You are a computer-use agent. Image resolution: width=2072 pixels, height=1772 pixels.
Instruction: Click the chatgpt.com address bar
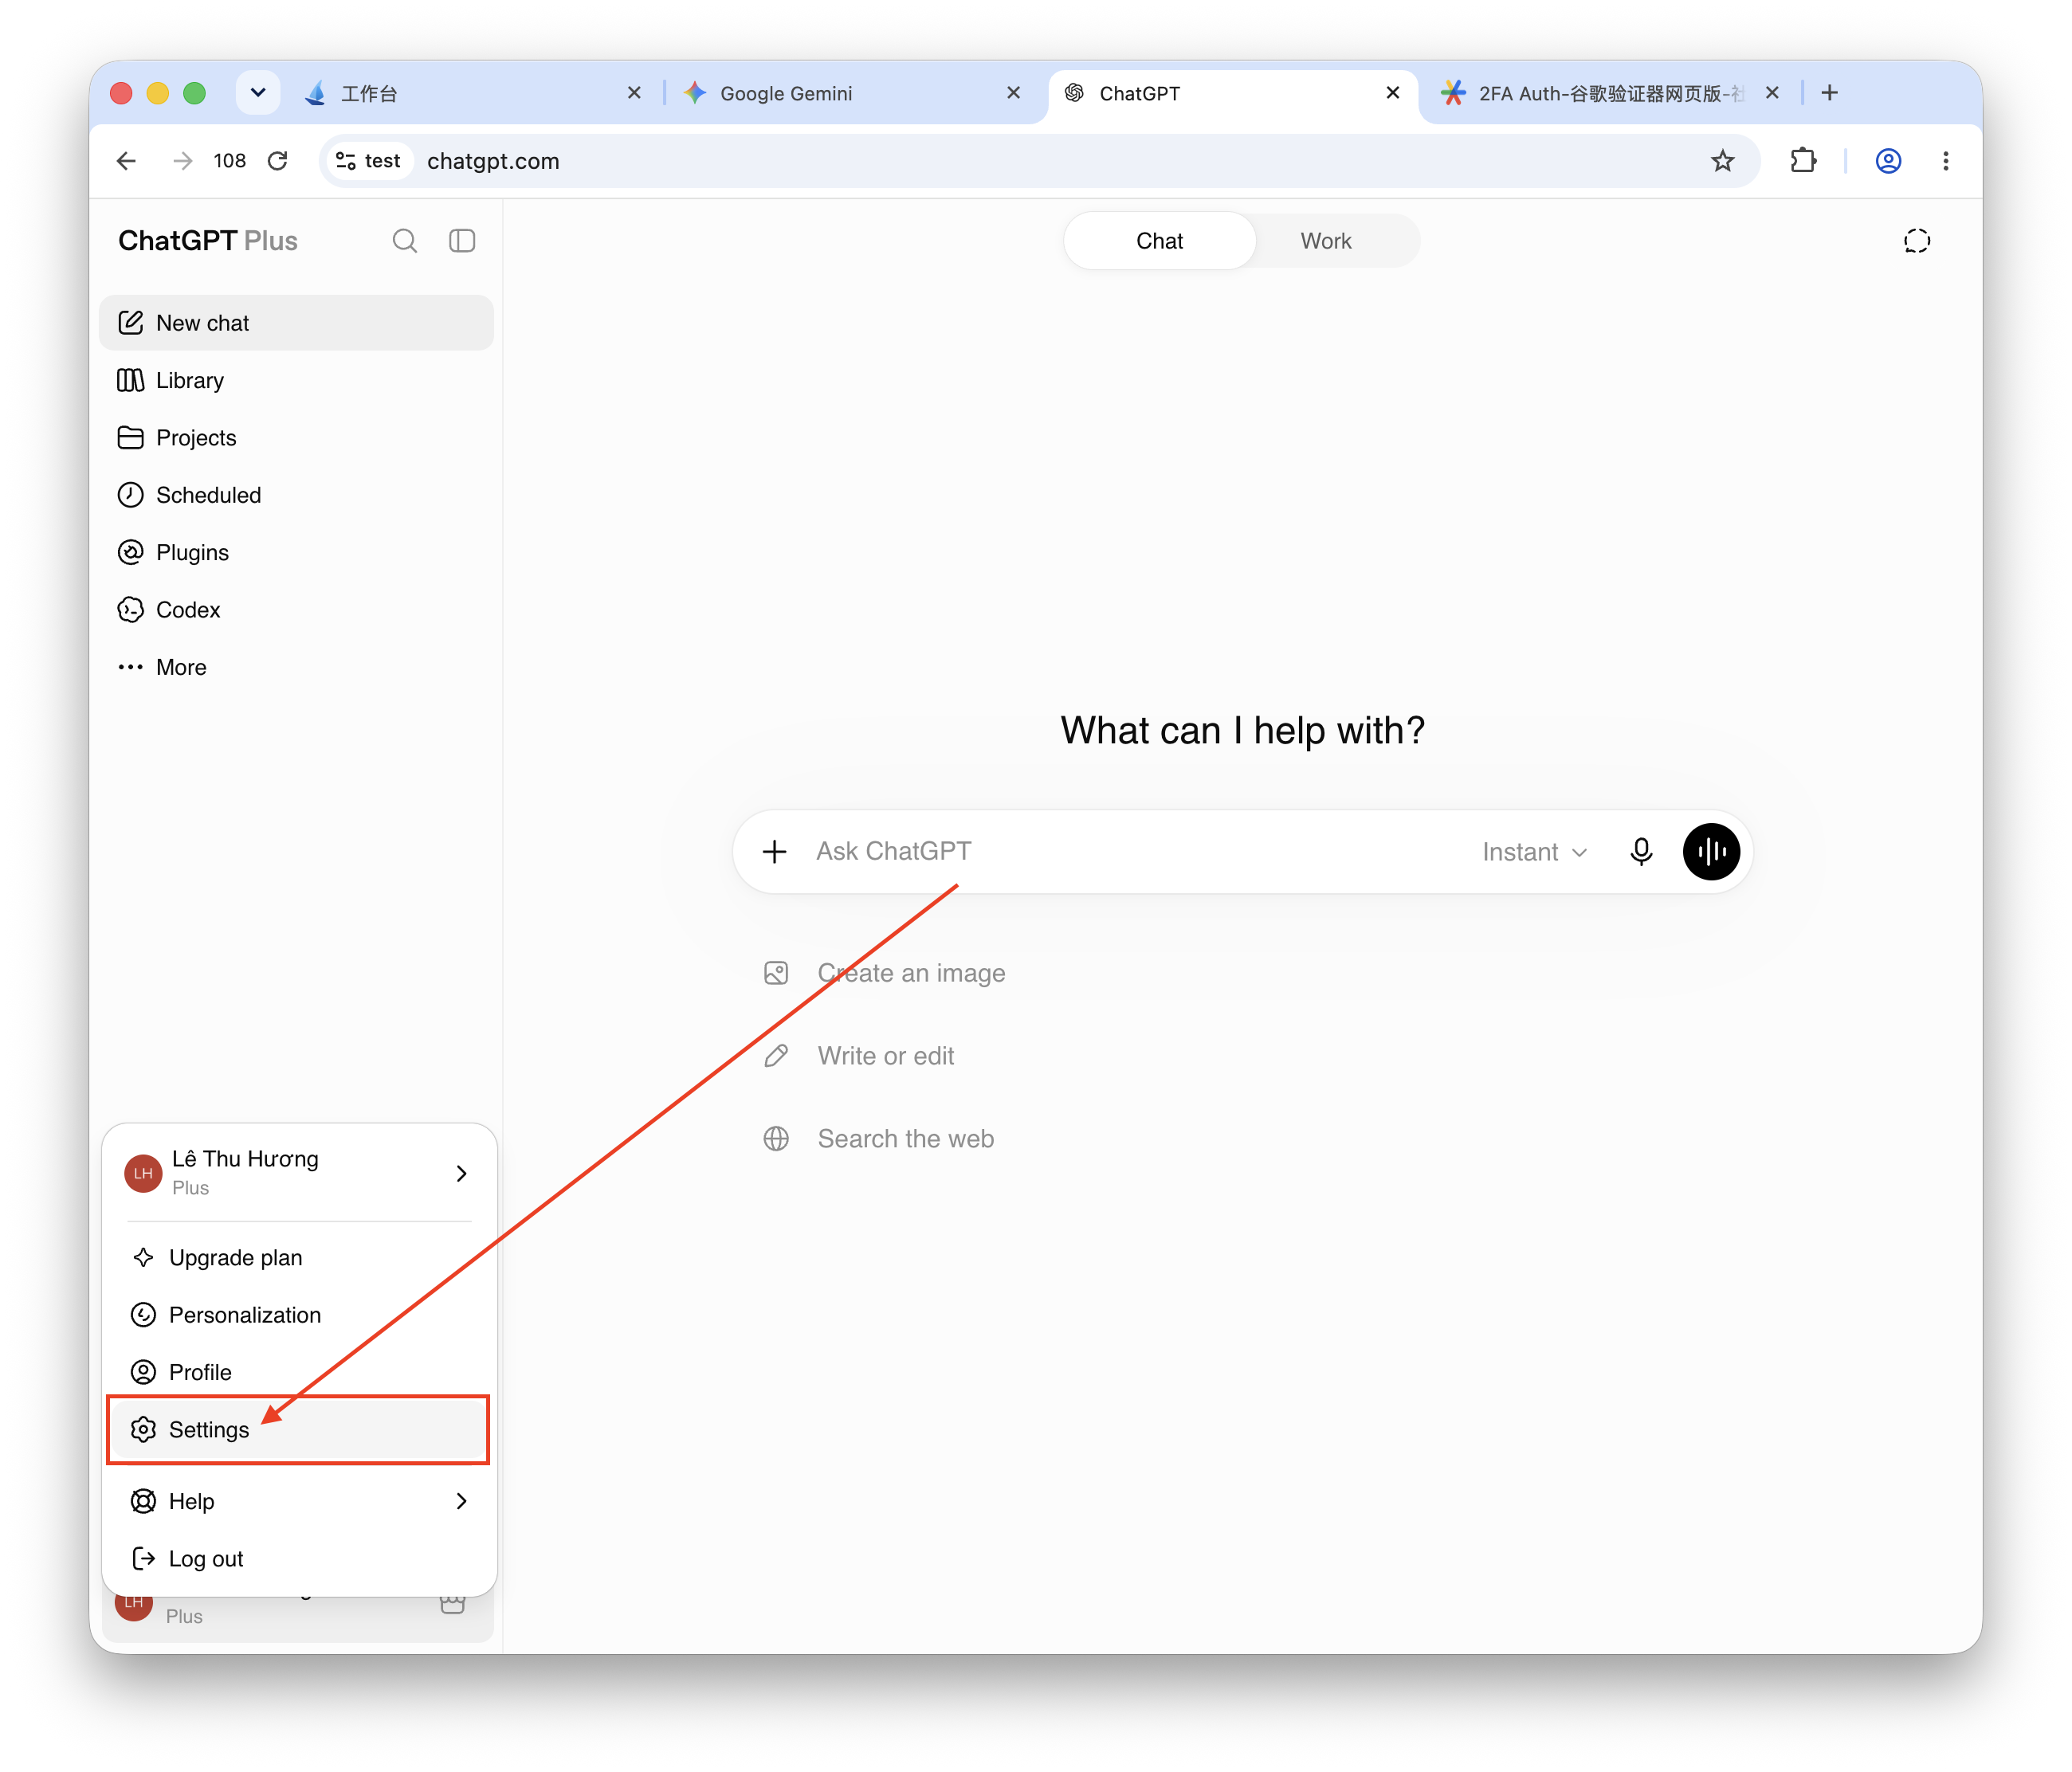1040,161
